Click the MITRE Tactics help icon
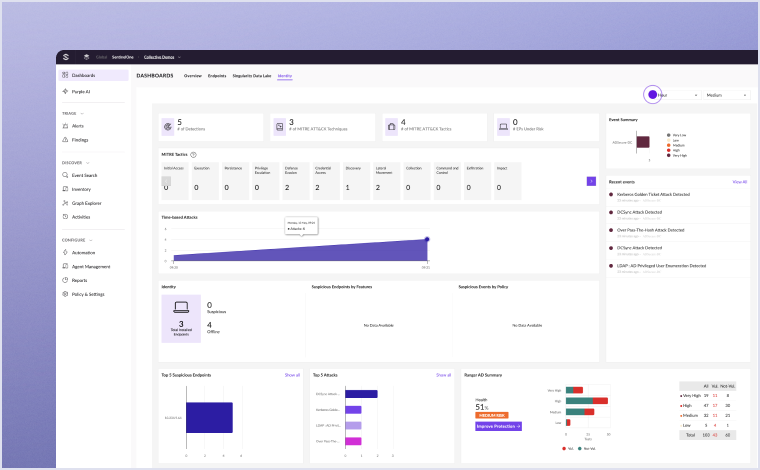The width and height of the screenshot is (760, 470). (193, 155)
